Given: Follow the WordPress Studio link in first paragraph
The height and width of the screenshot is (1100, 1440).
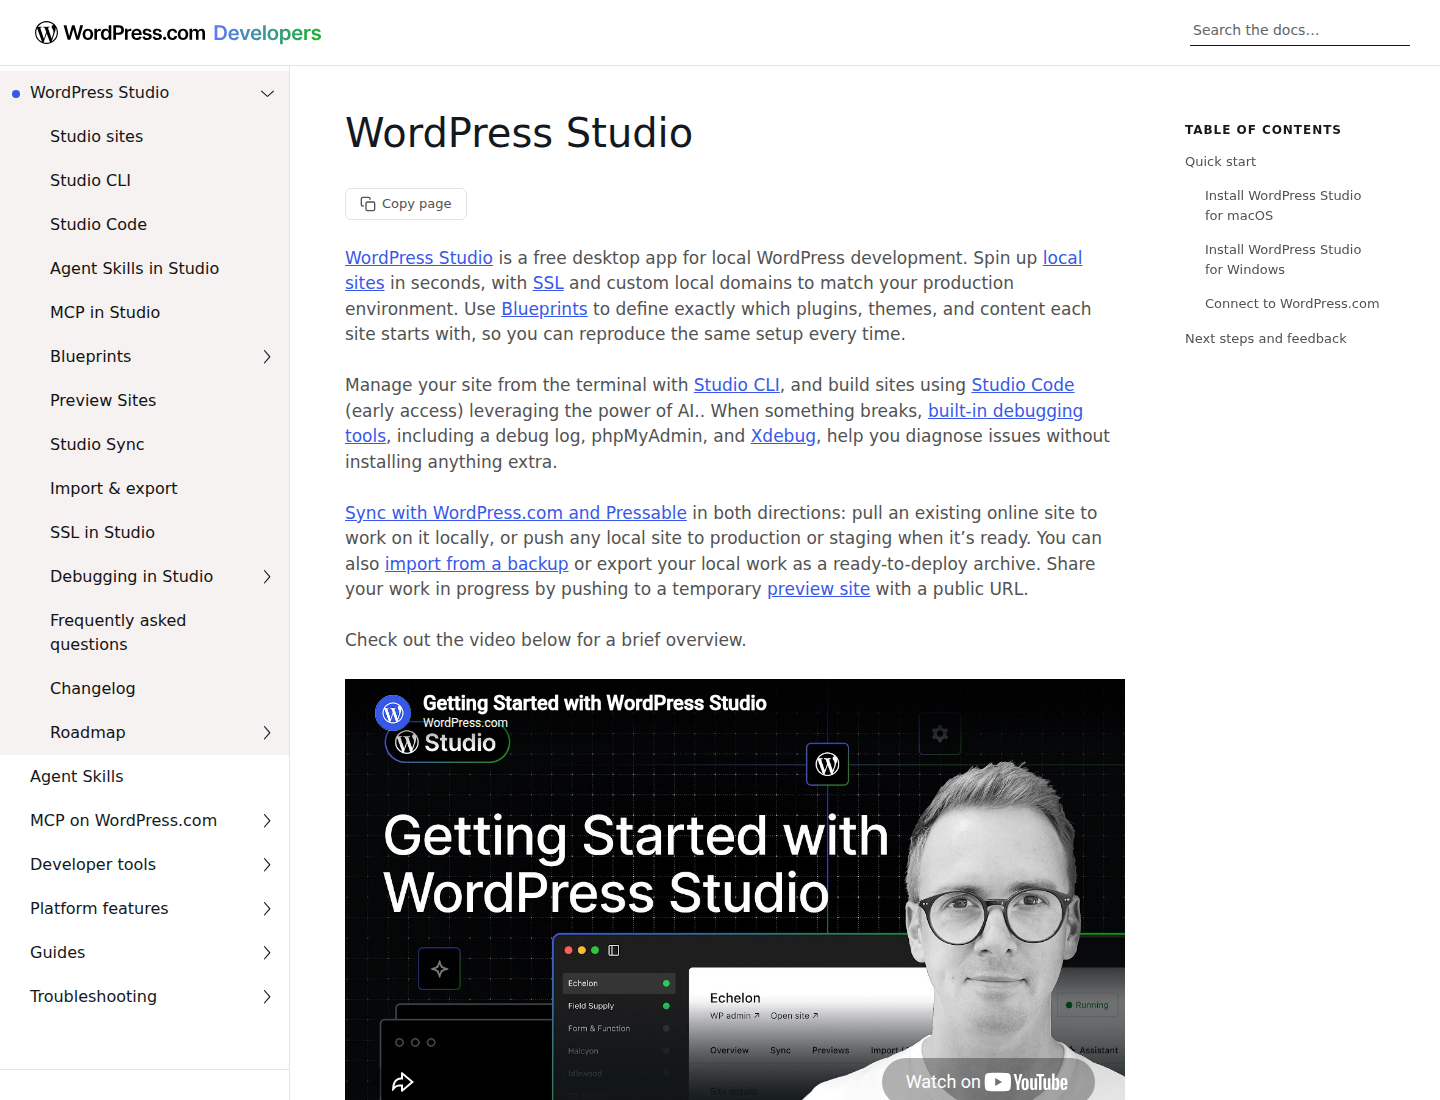Looking at the screenshot, I should coord(419,258).
